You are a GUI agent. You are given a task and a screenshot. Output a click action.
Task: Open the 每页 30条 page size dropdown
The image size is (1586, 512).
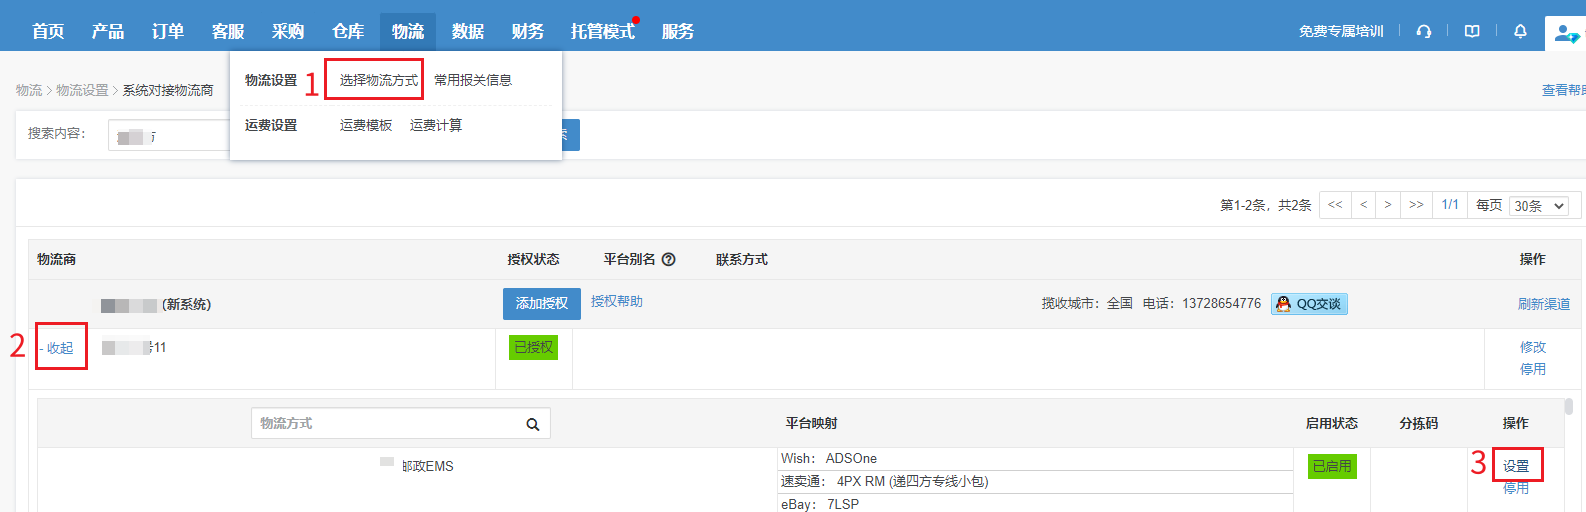[1538, 206]
